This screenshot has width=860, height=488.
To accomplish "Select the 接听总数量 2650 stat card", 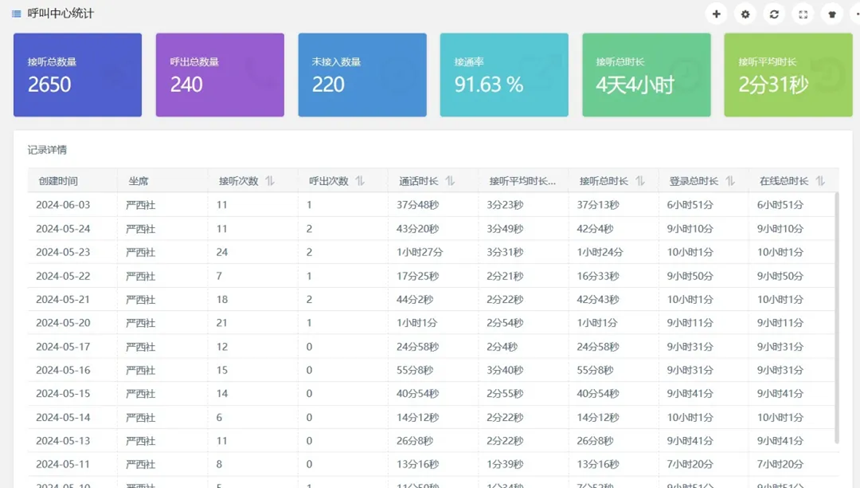I will coord(77,75).
